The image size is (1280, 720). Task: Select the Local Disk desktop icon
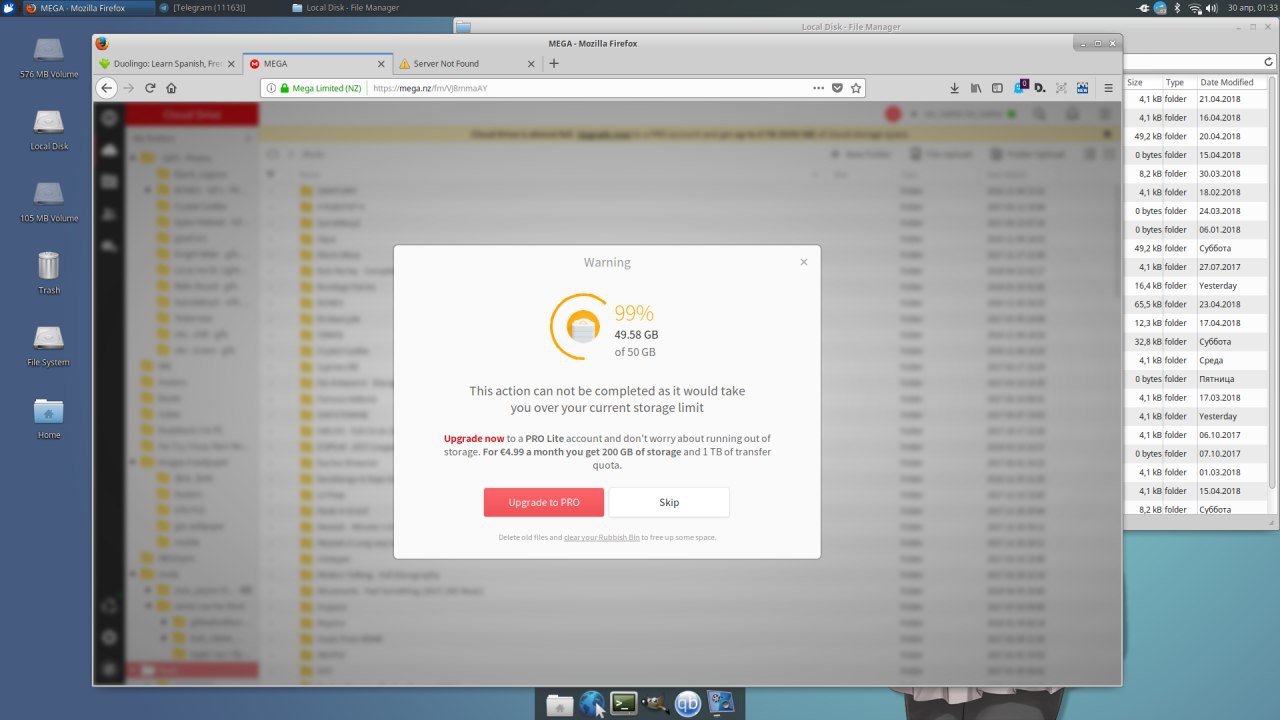coord(48,129)
